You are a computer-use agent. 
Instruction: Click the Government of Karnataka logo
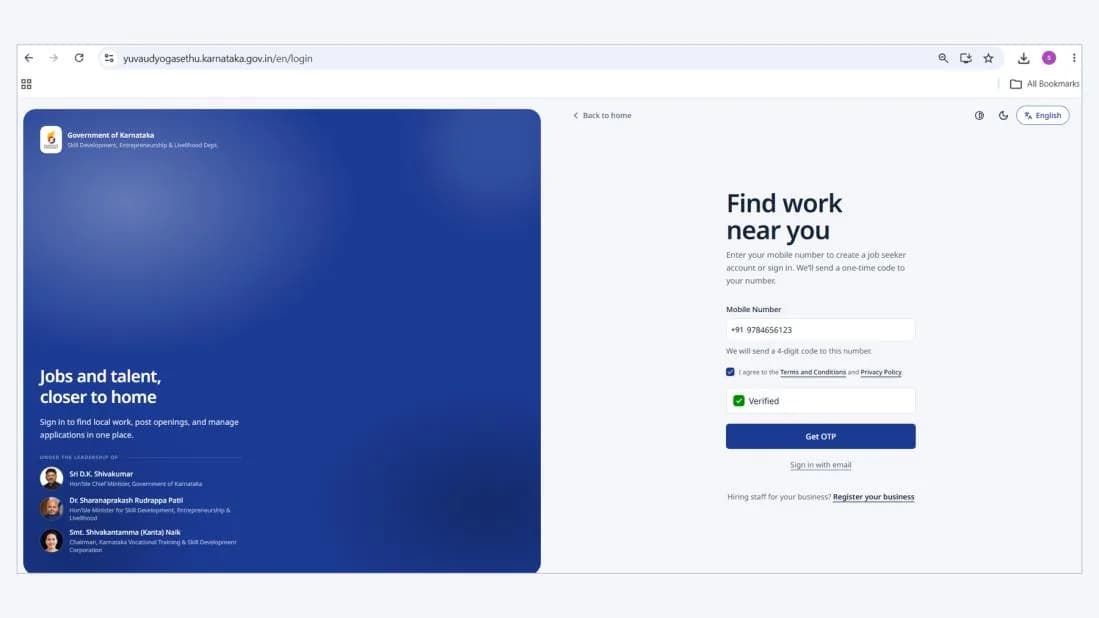[50, 139]
